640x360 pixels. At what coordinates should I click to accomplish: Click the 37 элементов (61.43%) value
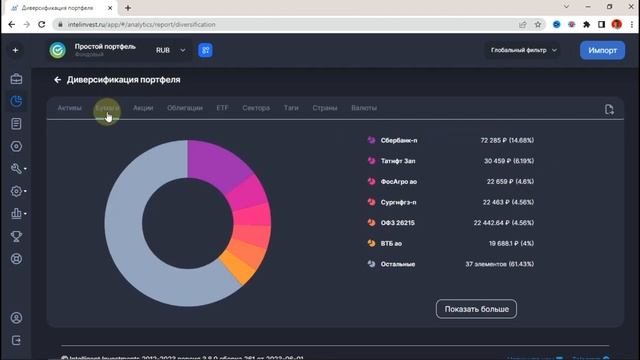(500, 264)
